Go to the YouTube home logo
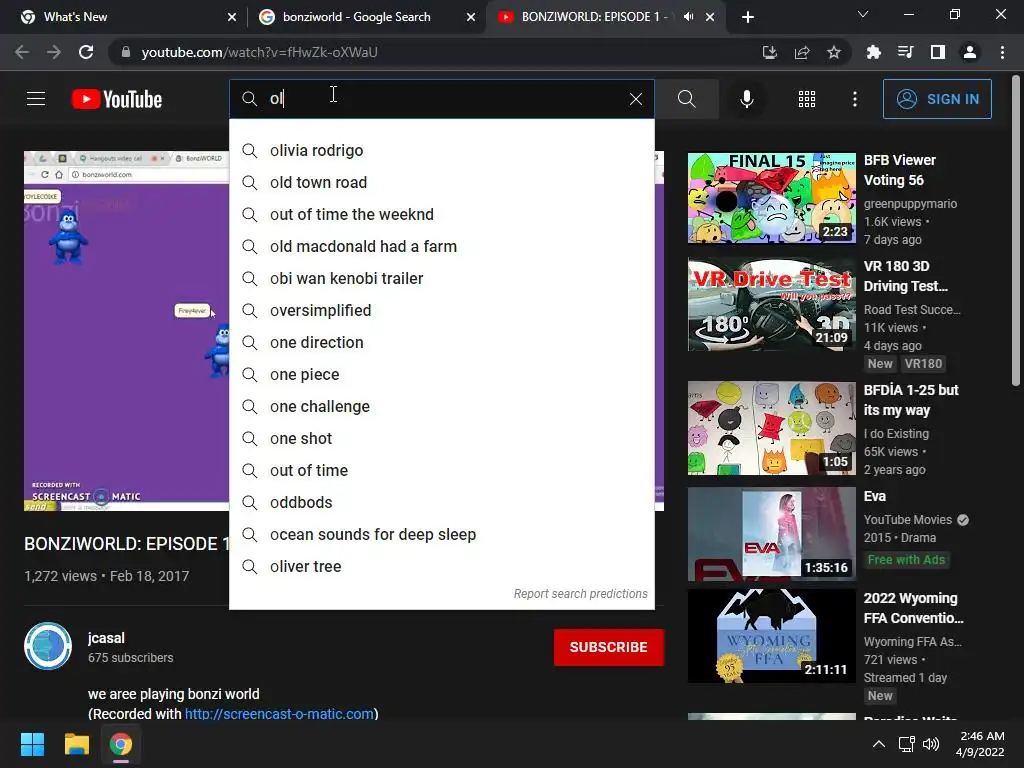This screenshot has height=768, width=1024. tap(117, 99)
